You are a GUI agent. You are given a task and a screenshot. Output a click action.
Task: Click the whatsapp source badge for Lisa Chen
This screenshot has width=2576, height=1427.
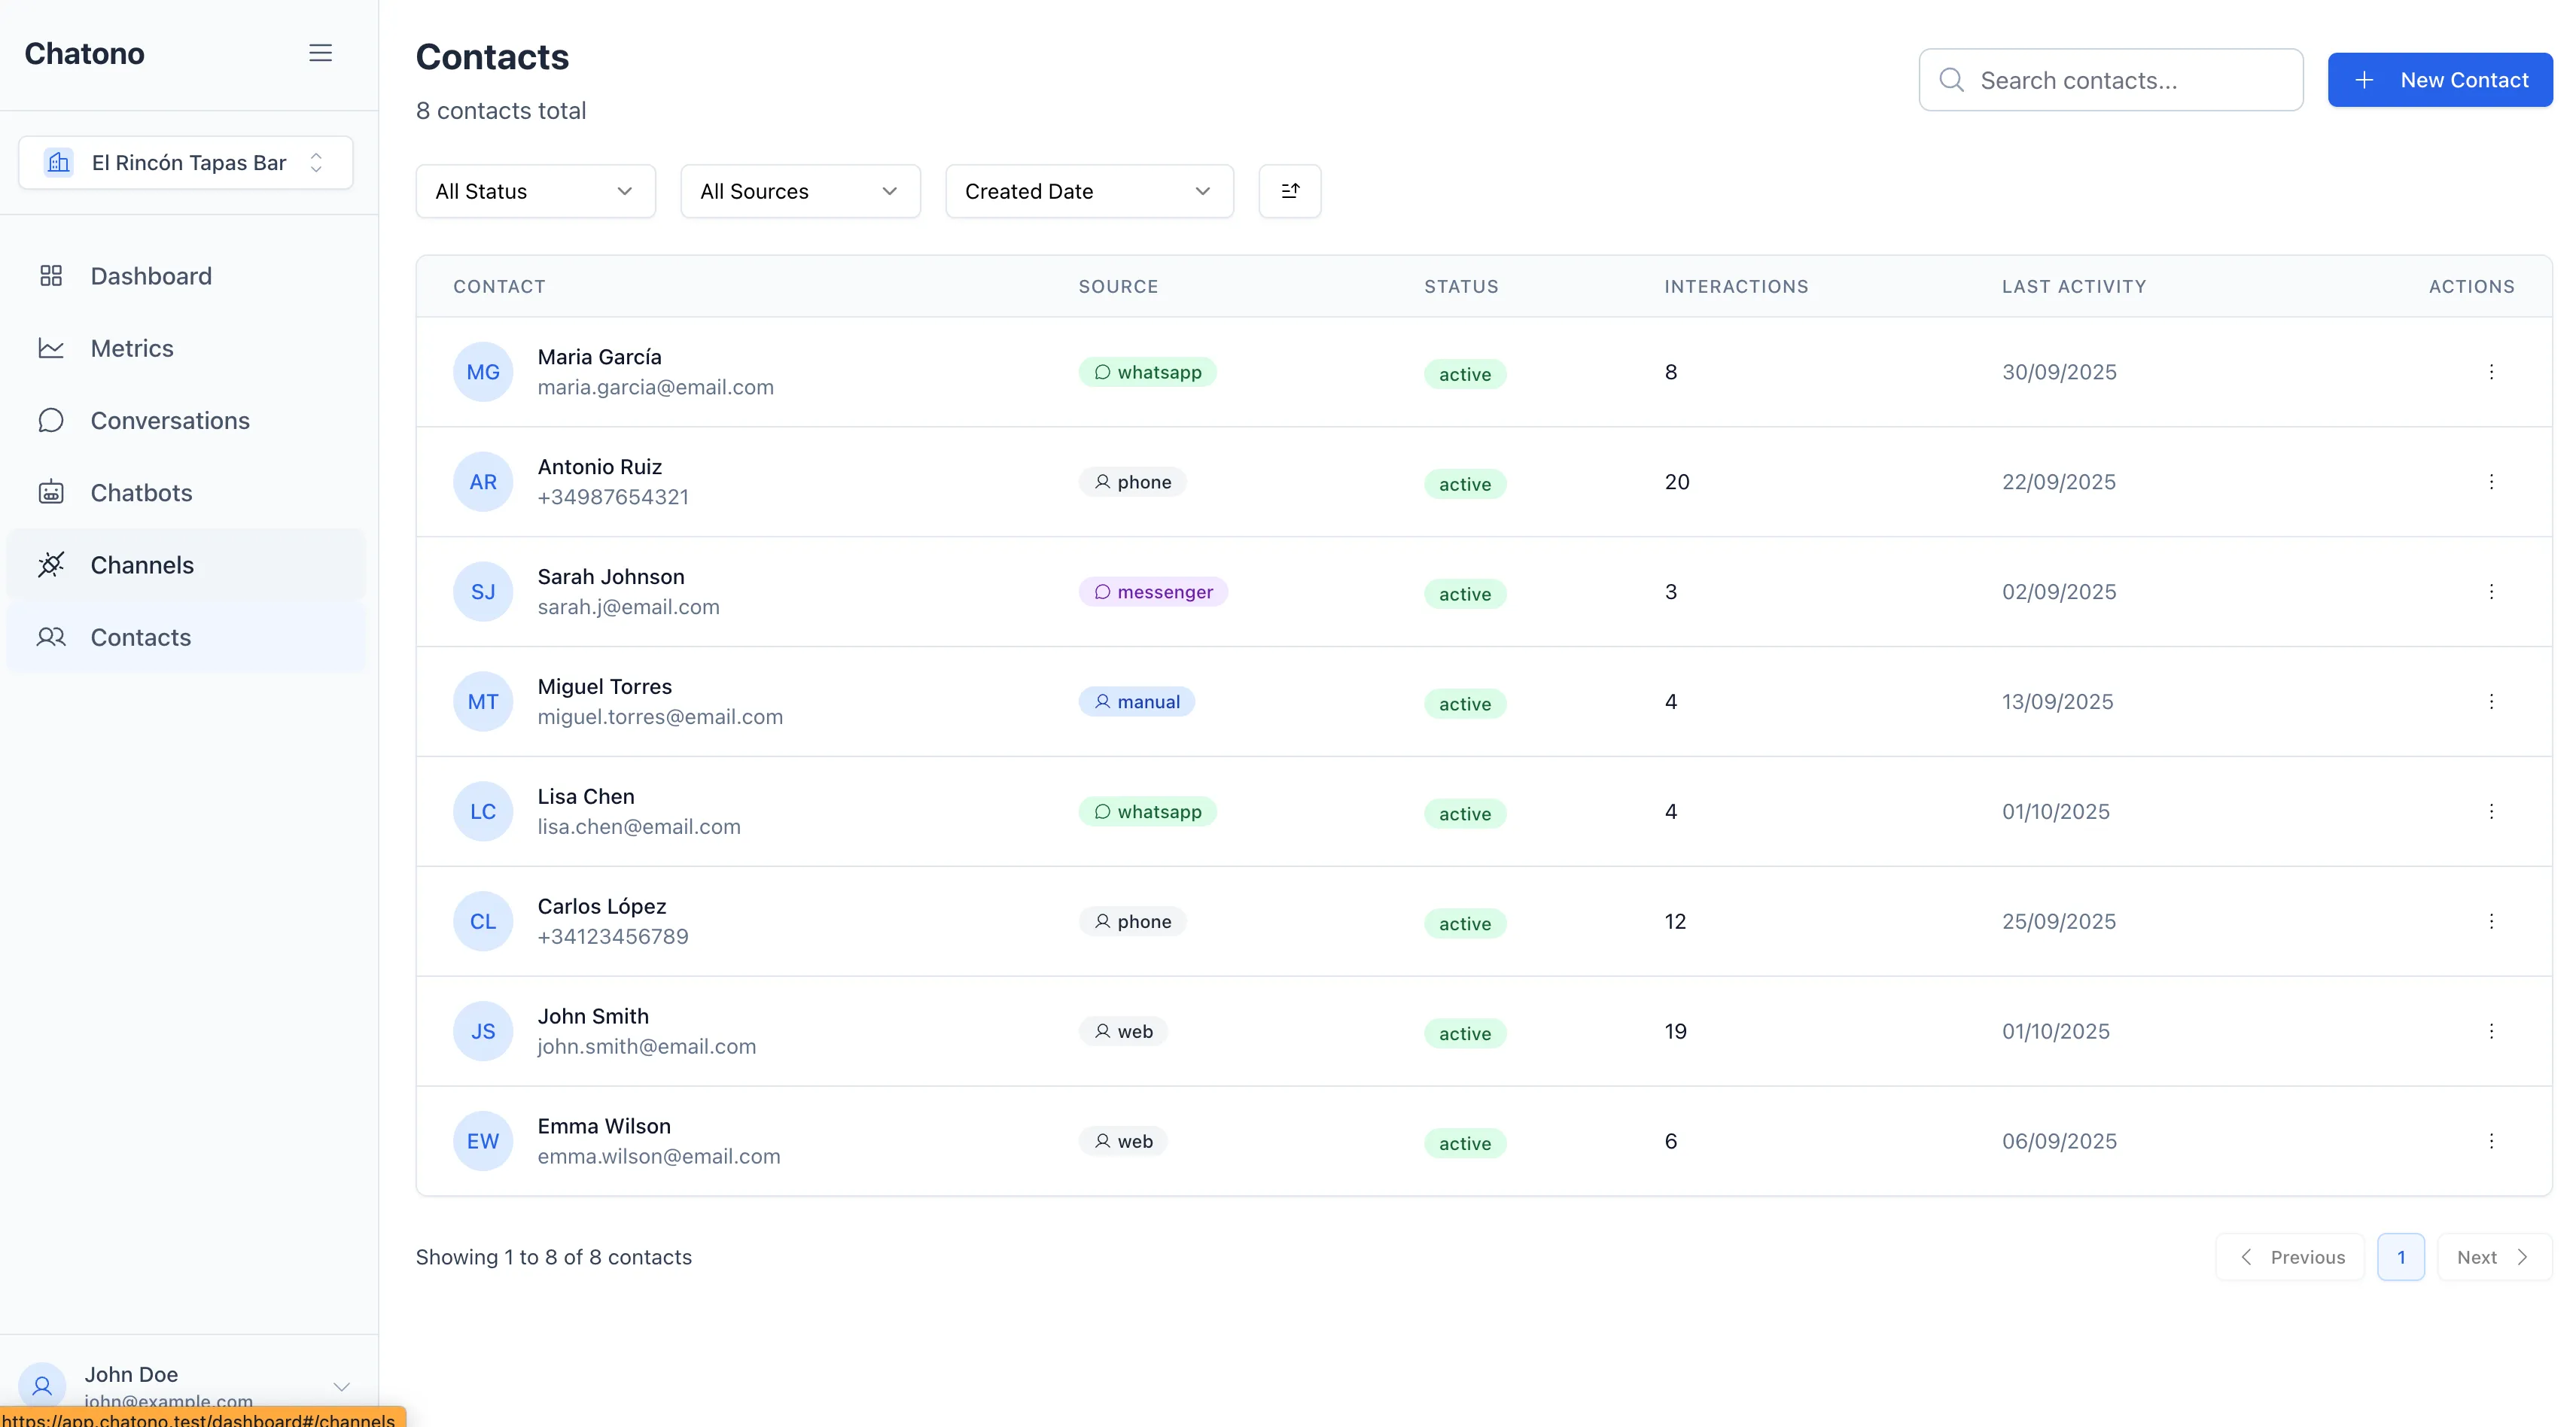pyautogui.click(x=1147, y=811)
